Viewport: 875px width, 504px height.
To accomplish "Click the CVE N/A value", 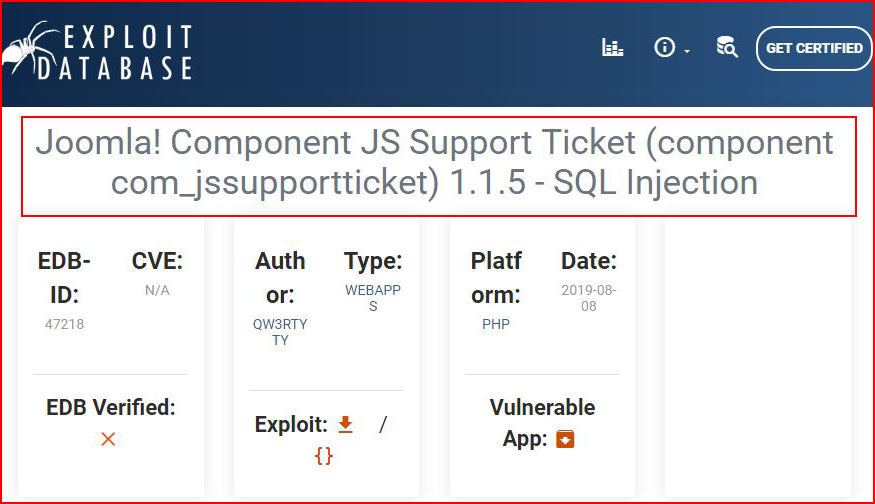I will (x=157, y=290).
